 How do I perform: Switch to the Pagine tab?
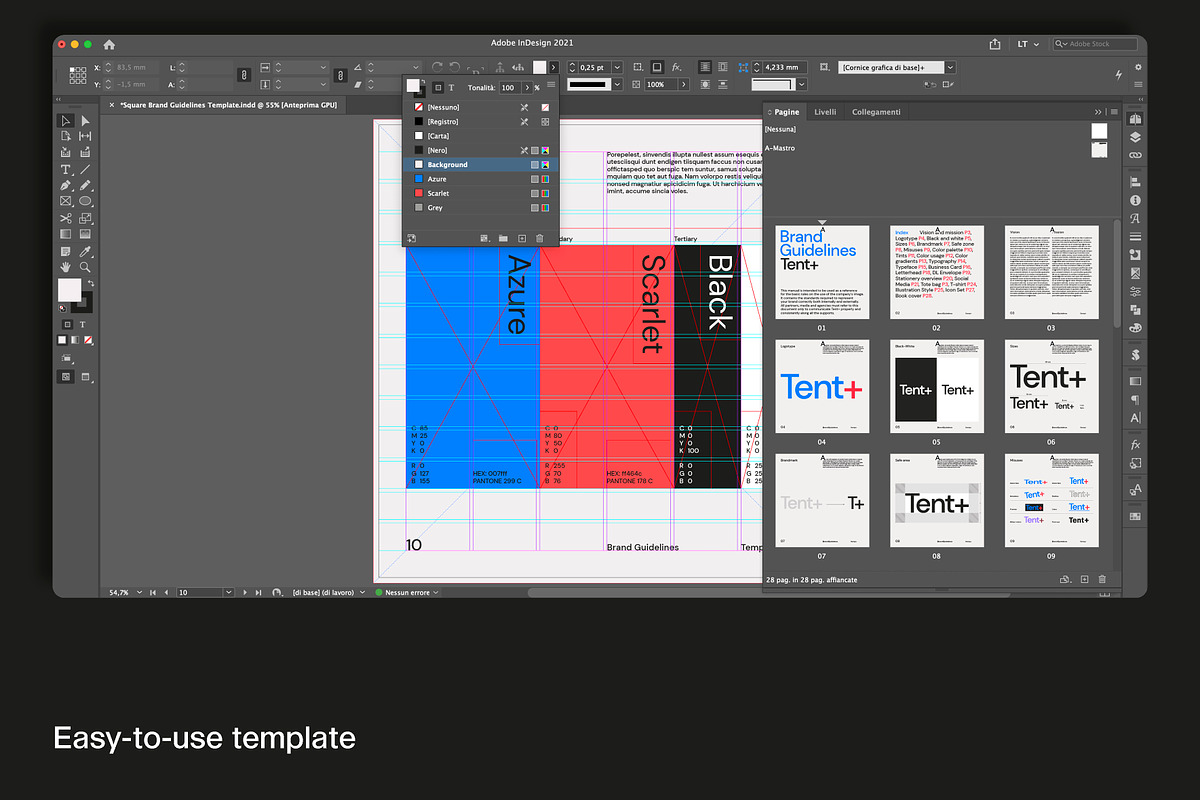click(785, 112)
